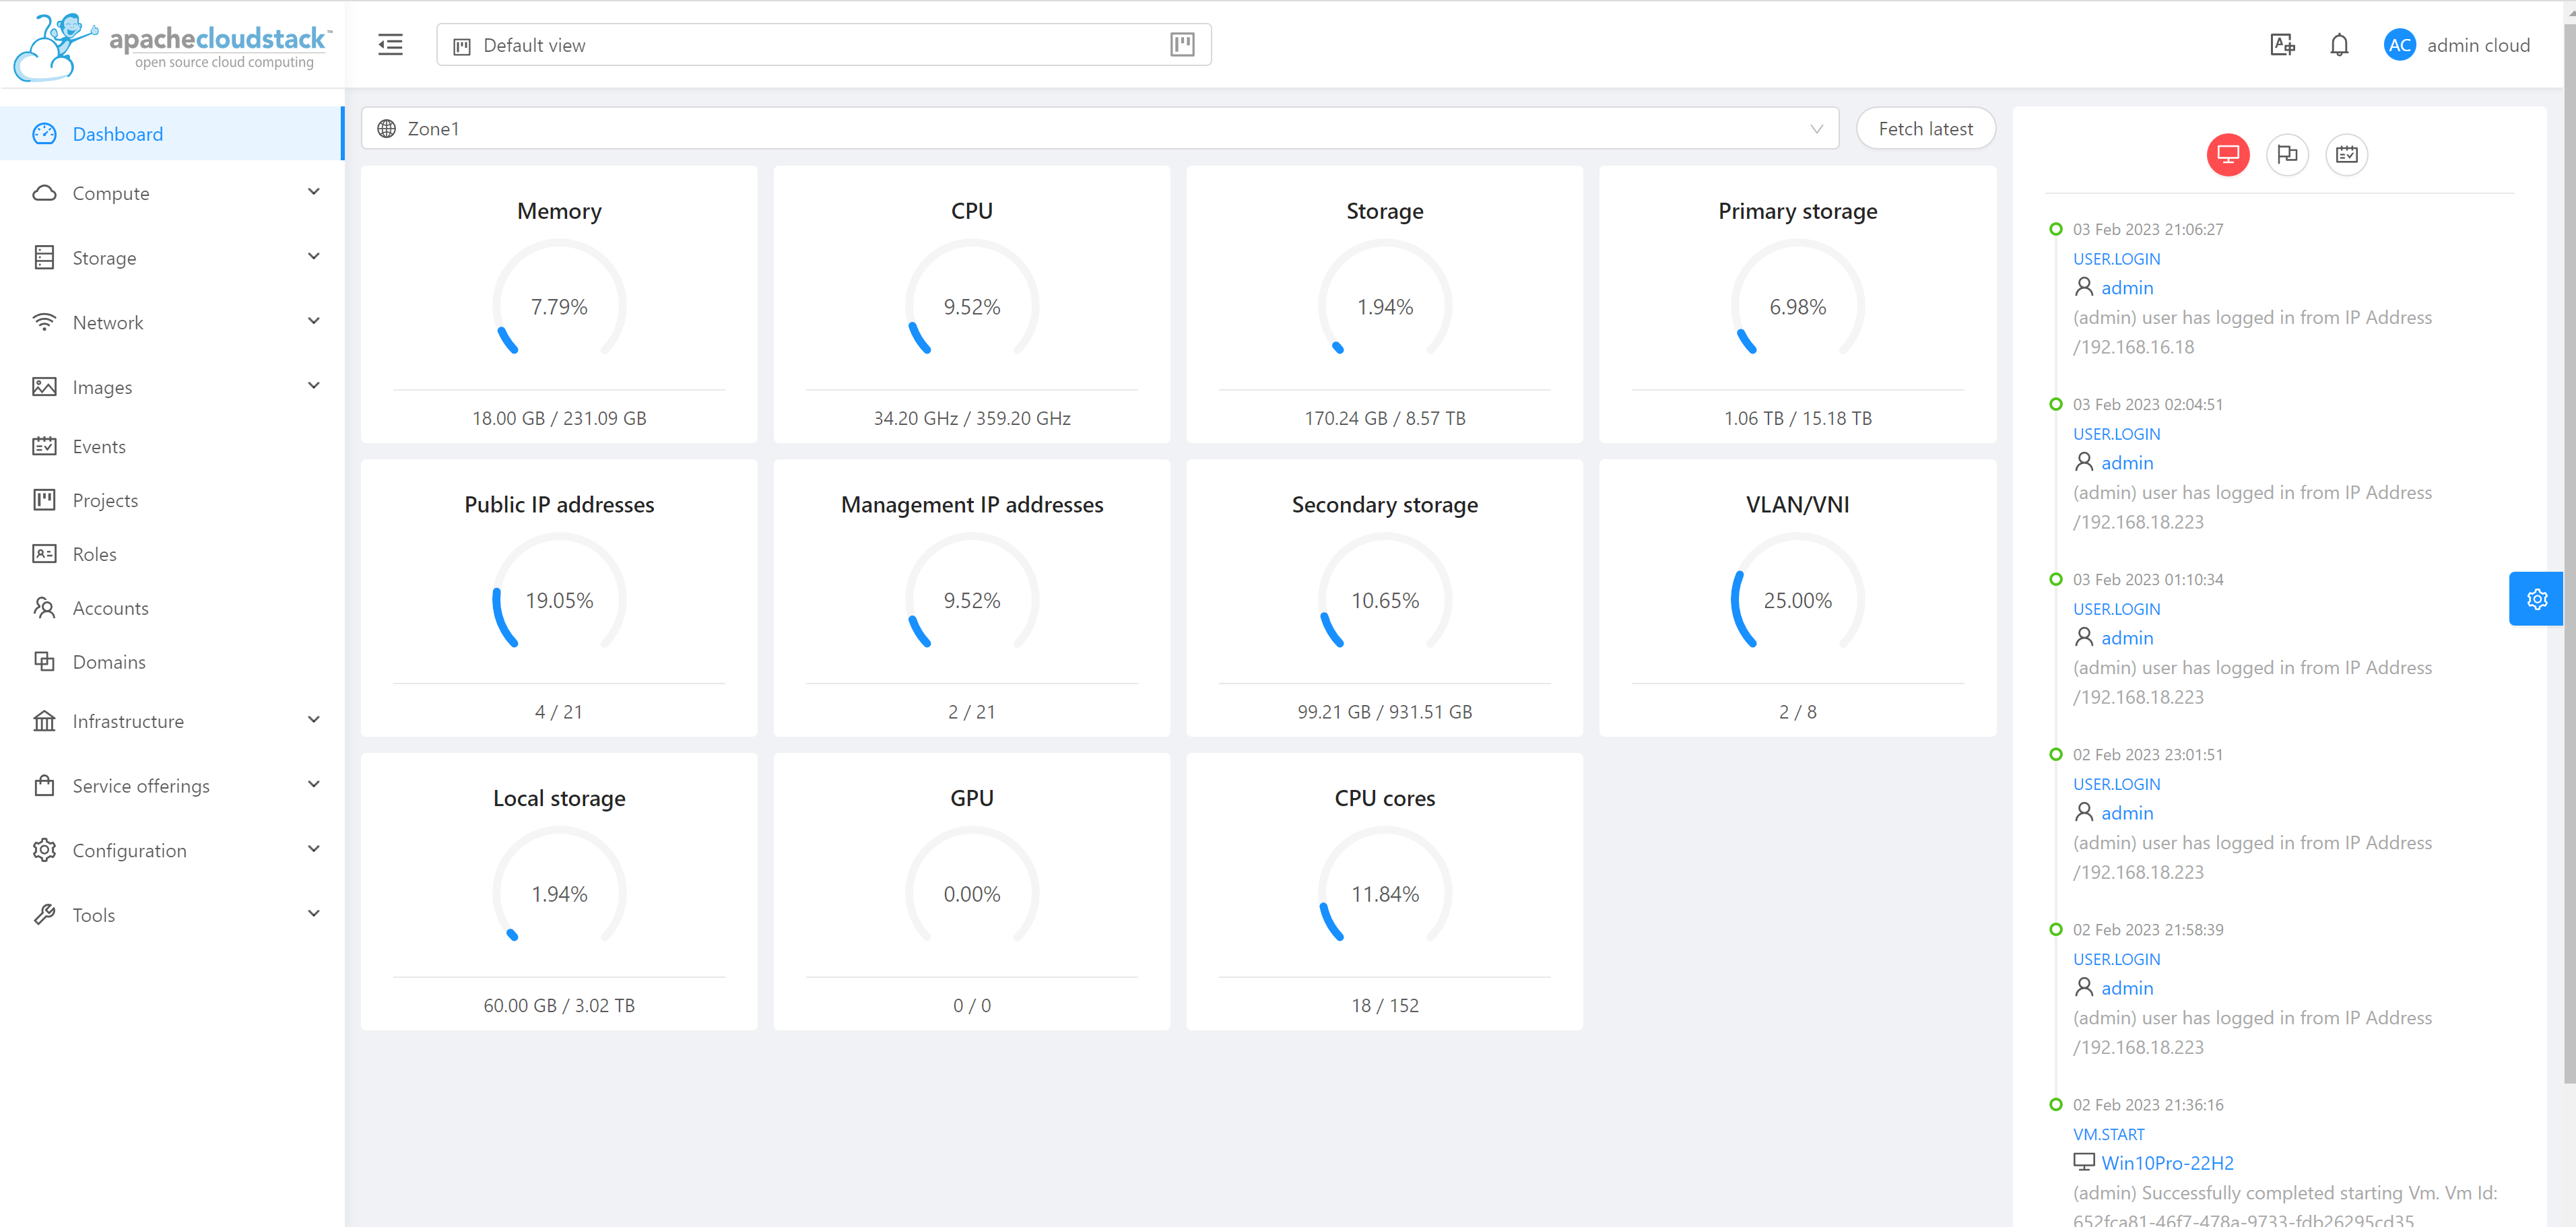Click the notifications bell icon
Viewport: 2576px width, 1227px height.
(x=2338, y=44)
